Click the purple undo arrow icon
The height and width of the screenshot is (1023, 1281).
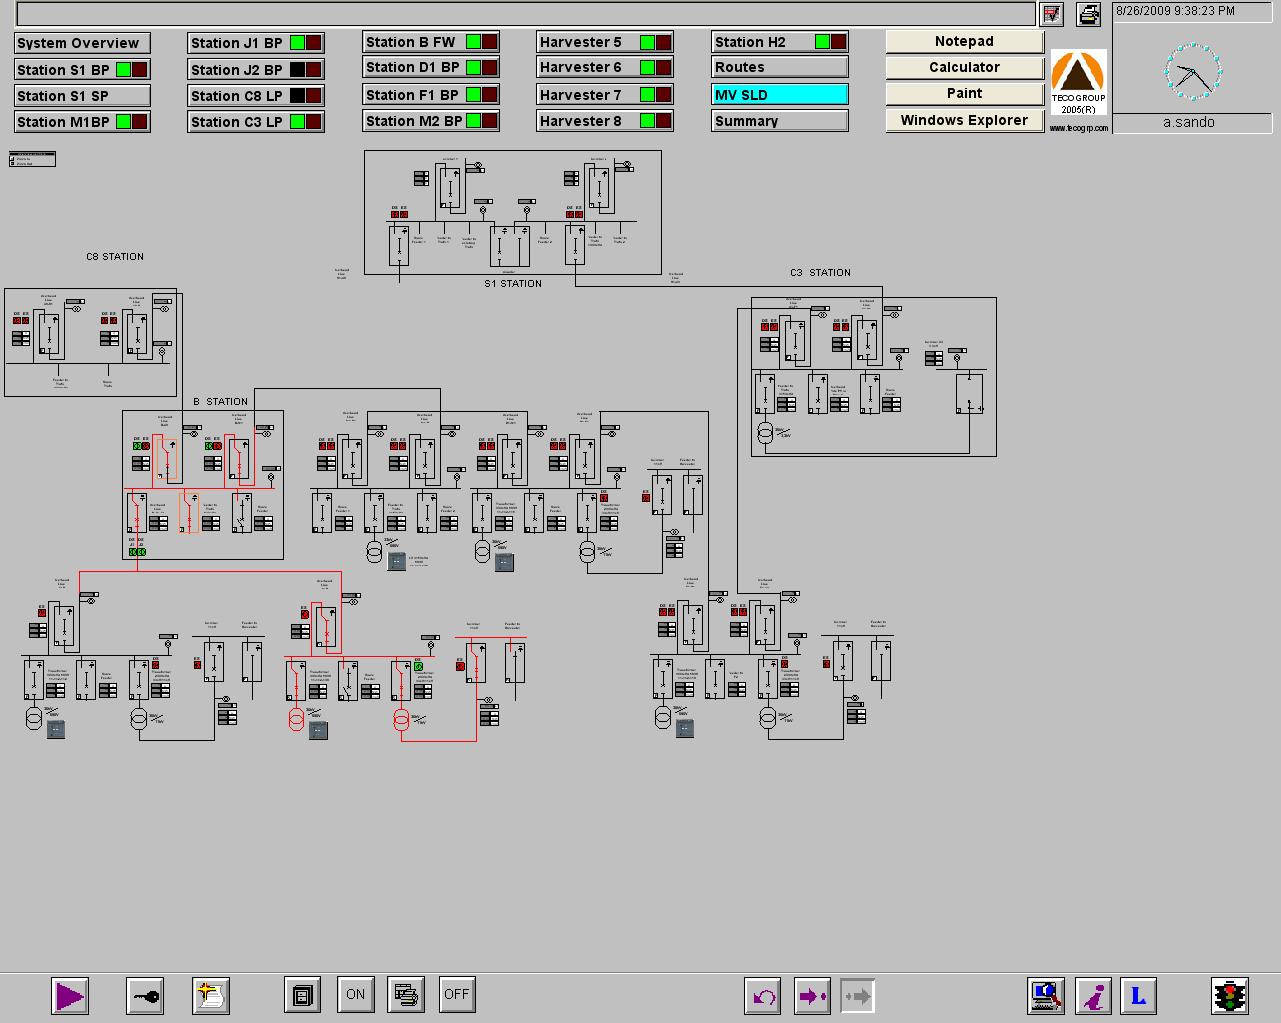click(x=764, y=996)
